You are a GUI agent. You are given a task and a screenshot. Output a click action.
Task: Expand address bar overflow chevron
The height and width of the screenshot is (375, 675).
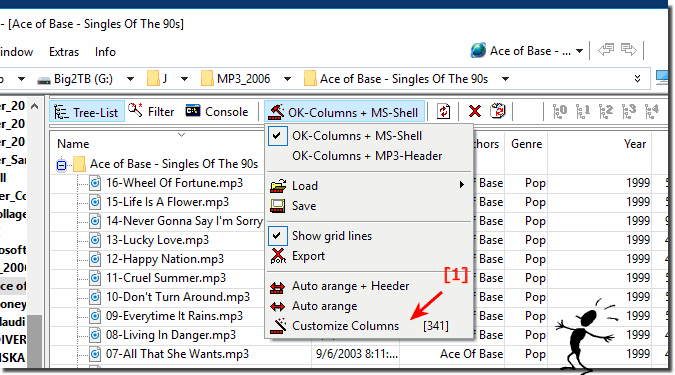(x=638, y=78)
